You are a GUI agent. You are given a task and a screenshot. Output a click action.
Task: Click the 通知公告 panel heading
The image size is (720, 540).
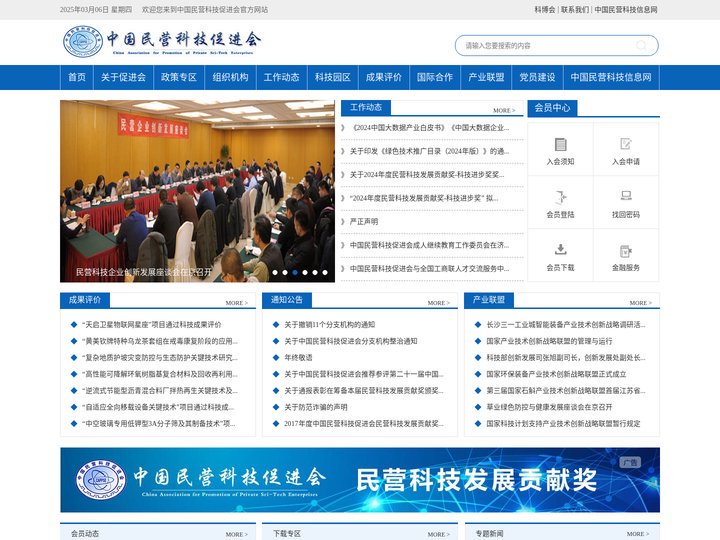[x=287, y=300]
